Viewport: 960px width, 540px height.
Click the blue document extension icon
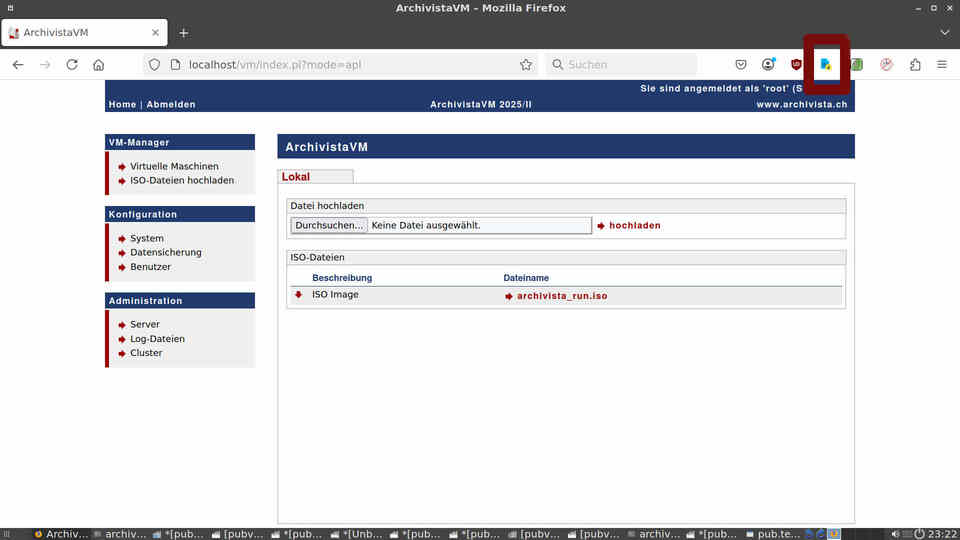click(826, 64)
